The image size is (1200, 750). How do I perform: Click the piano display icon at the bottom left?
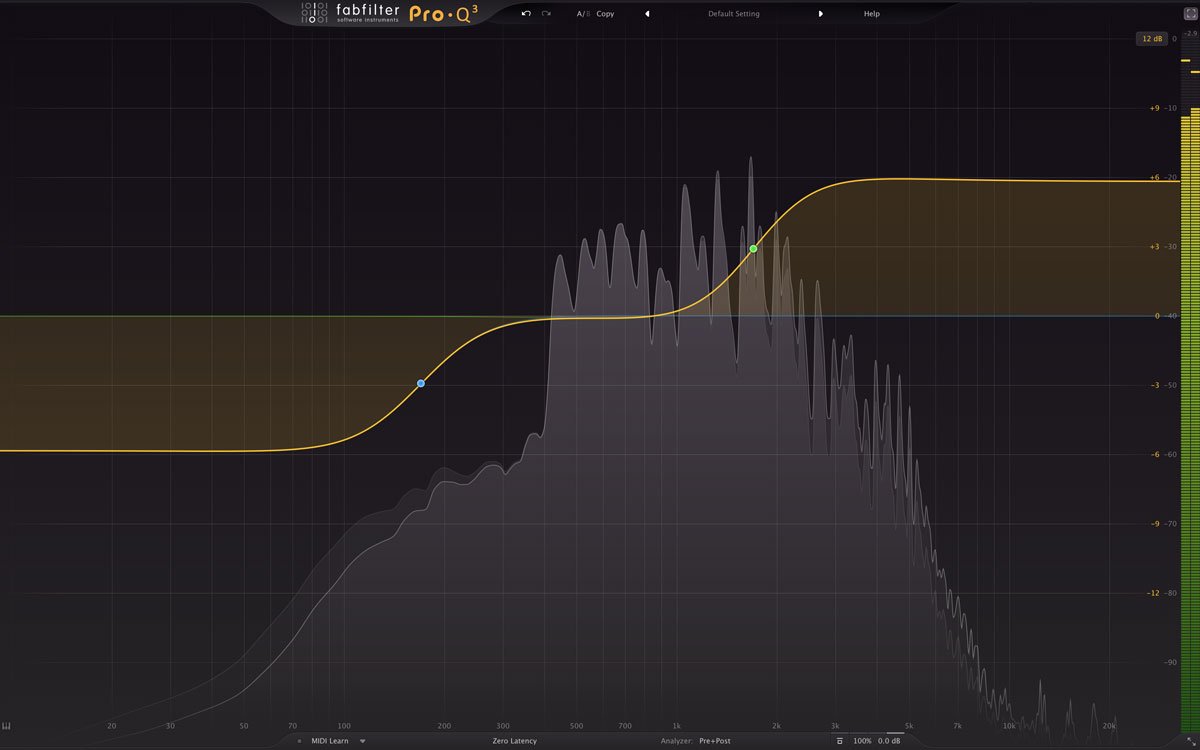[7, 727]
